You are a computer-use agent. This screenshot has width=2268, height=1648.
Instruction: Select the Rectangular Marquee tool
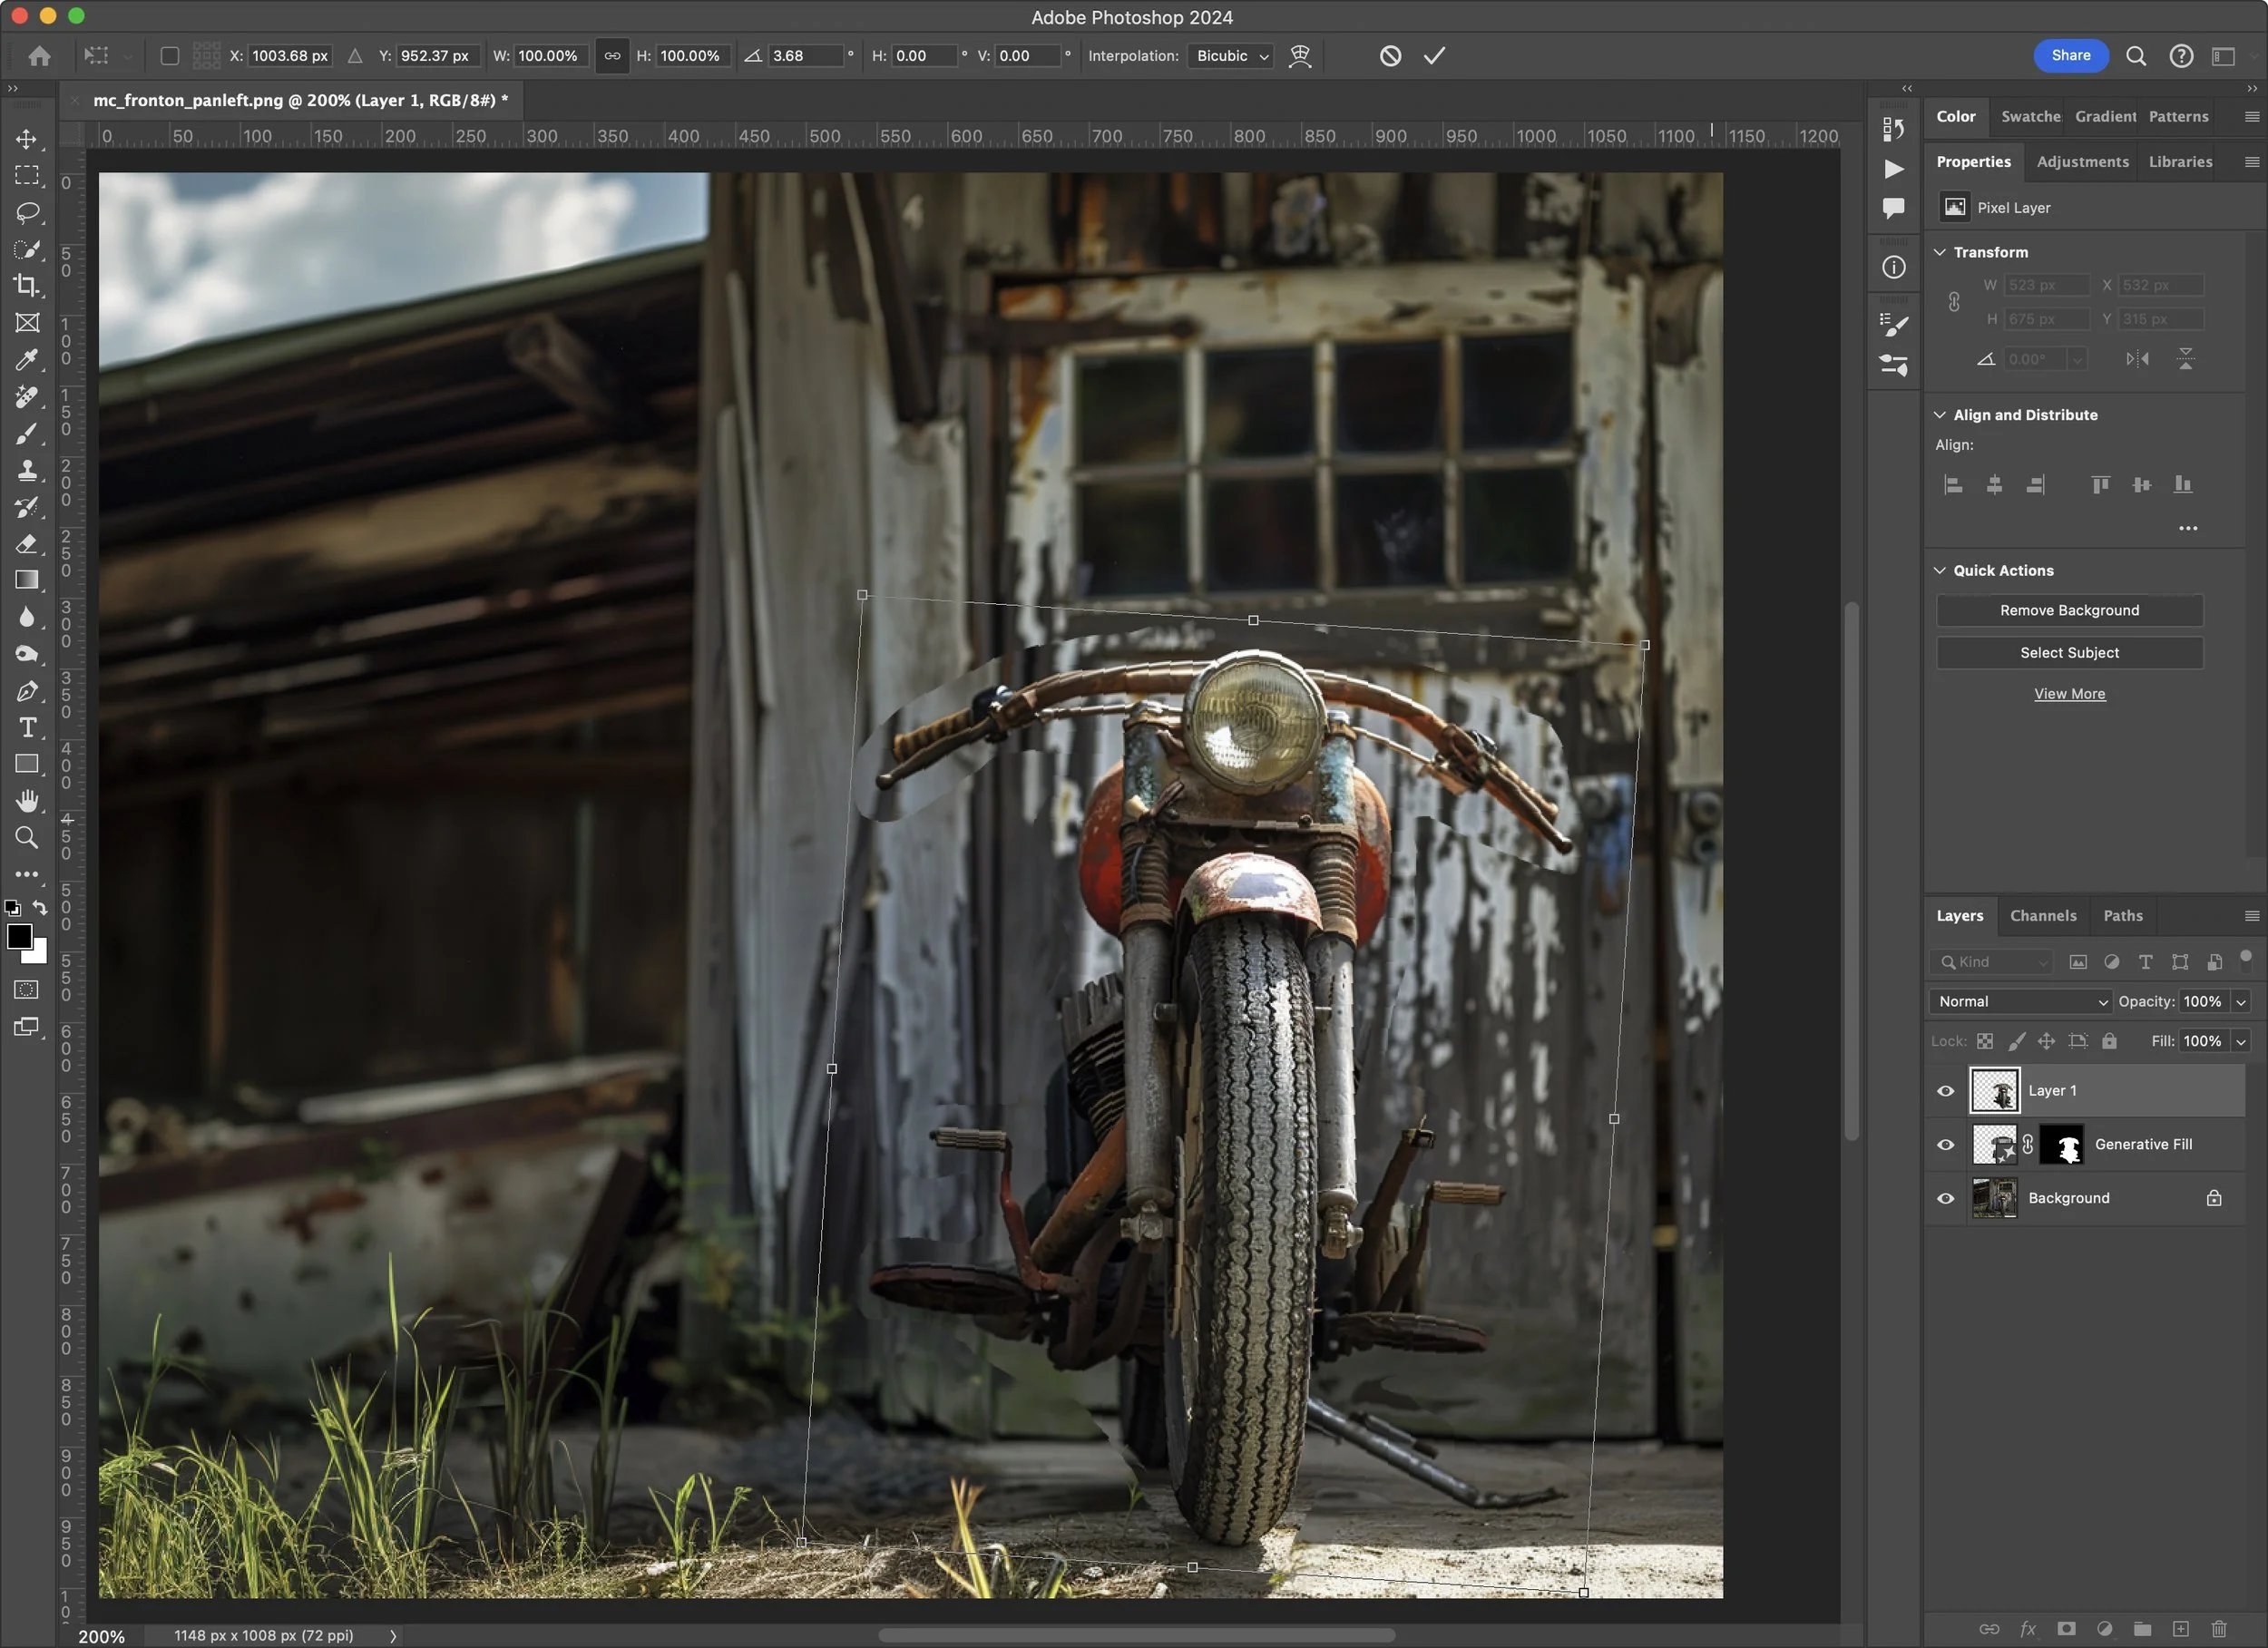pos(27,175)
